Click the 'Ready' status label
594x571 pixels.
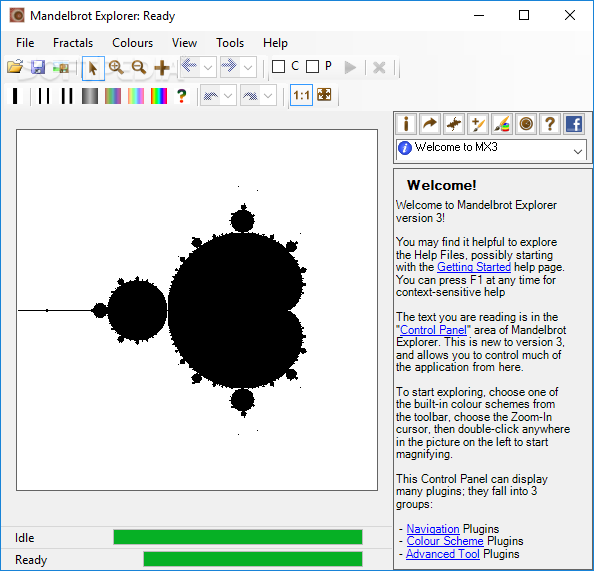pos(31,560)
